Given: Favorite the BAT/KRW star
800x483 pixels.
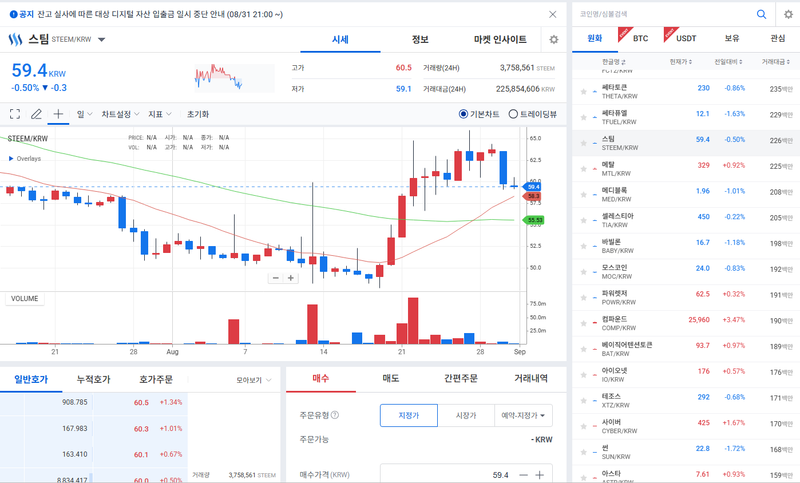Looking at the screenshot, I should [x=583, y=349].
